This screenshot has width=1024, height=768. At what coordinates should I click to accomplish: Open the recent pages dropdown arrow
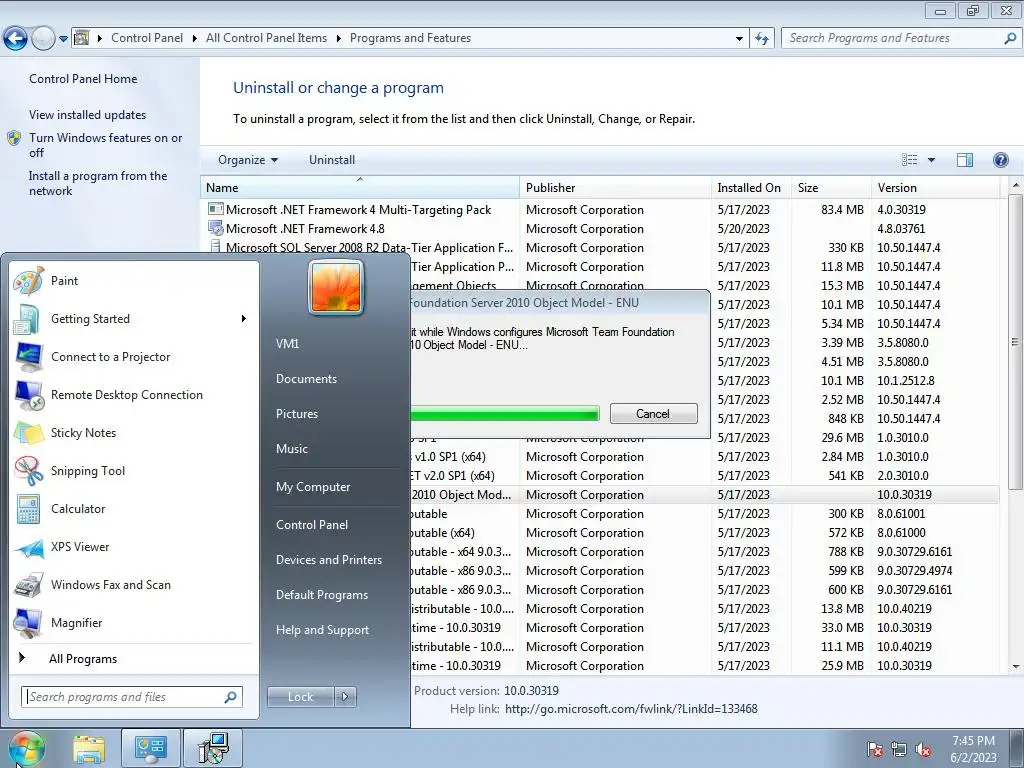click(x=63, y=39)
